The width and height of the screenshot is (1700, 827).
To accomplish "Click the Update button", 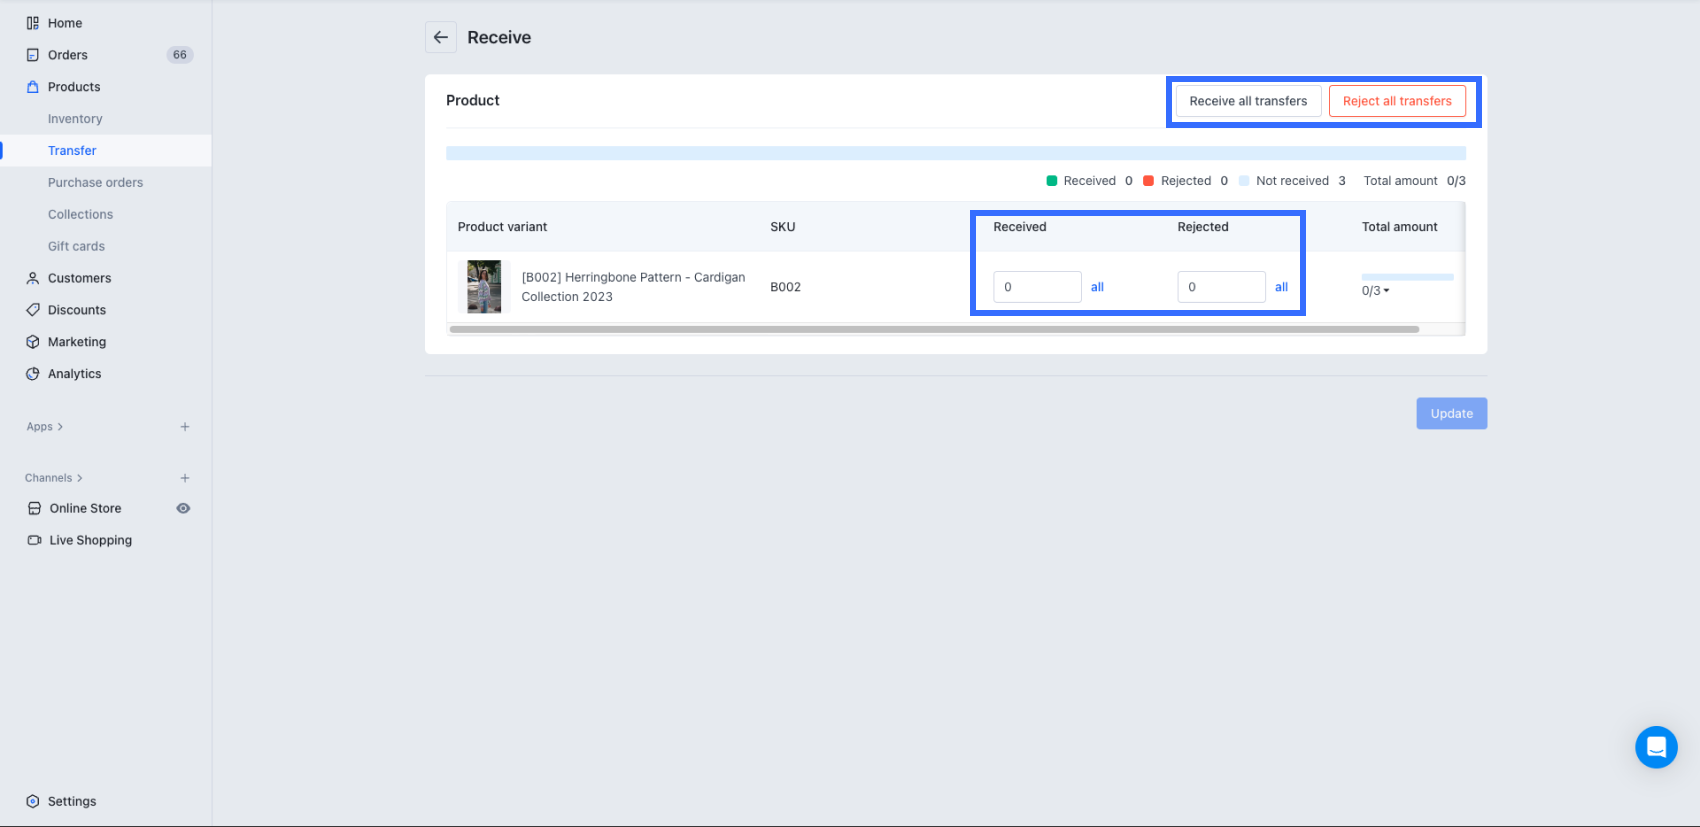I will [1451, 414].
